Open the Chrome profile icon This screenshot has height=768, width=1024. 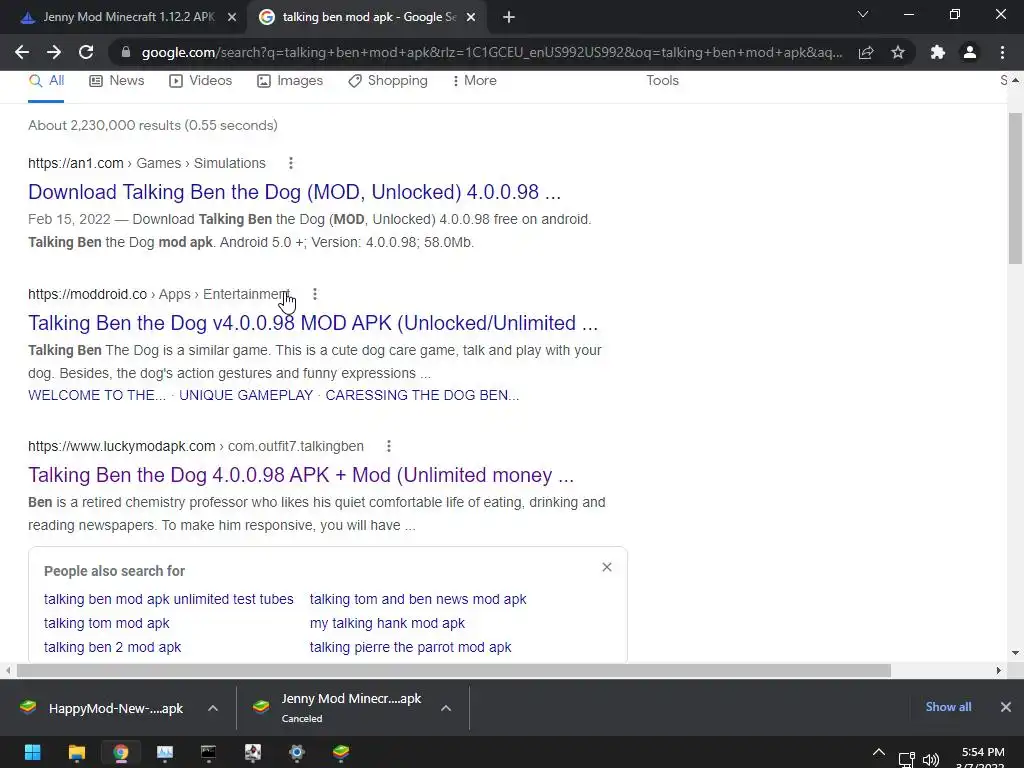pos(970,52)
